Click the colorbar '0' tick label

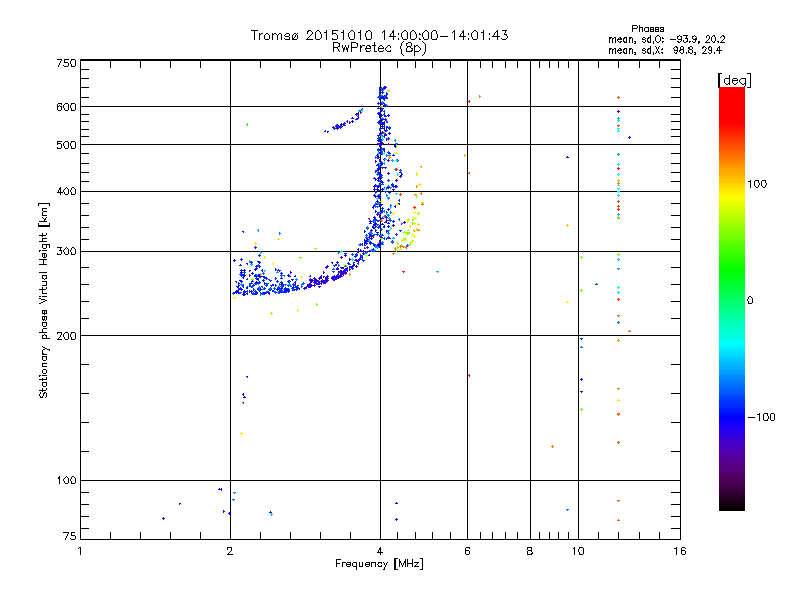pos(749,301)
